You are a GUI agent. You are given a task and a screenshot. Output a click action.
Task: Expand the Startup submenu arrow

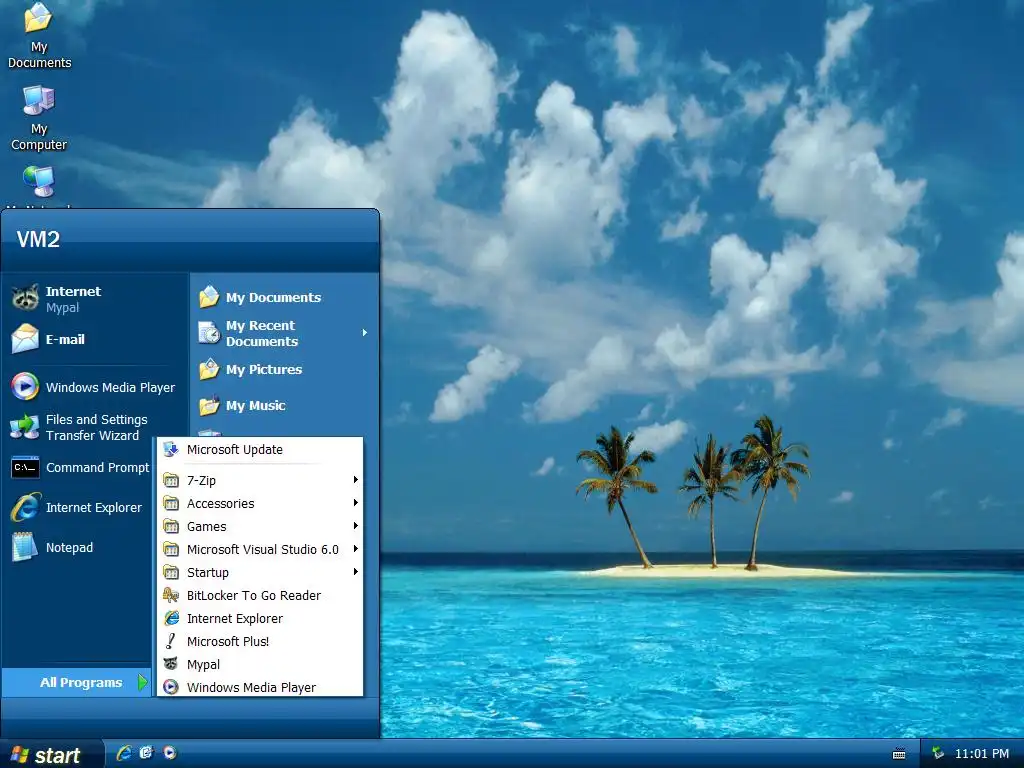(355, 571)
